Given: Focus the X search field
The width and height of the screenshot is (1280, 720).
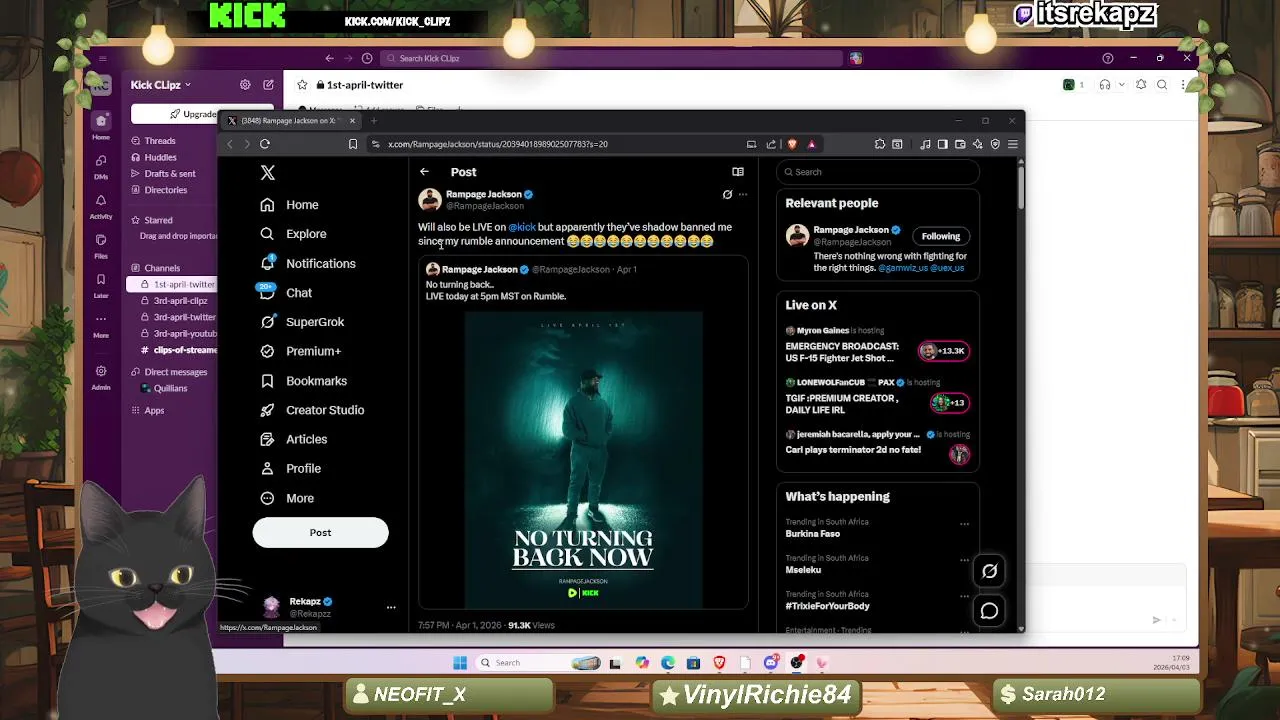Looking at the screenshot, I should point(878,172).
